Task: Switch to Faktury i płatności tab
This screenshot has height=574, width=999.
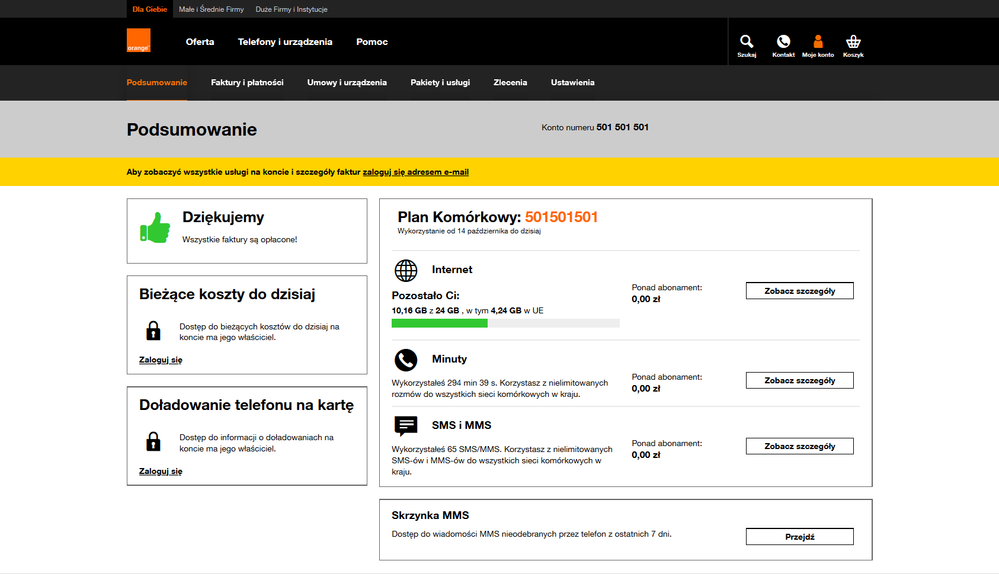Action: (x=247, y=82)
